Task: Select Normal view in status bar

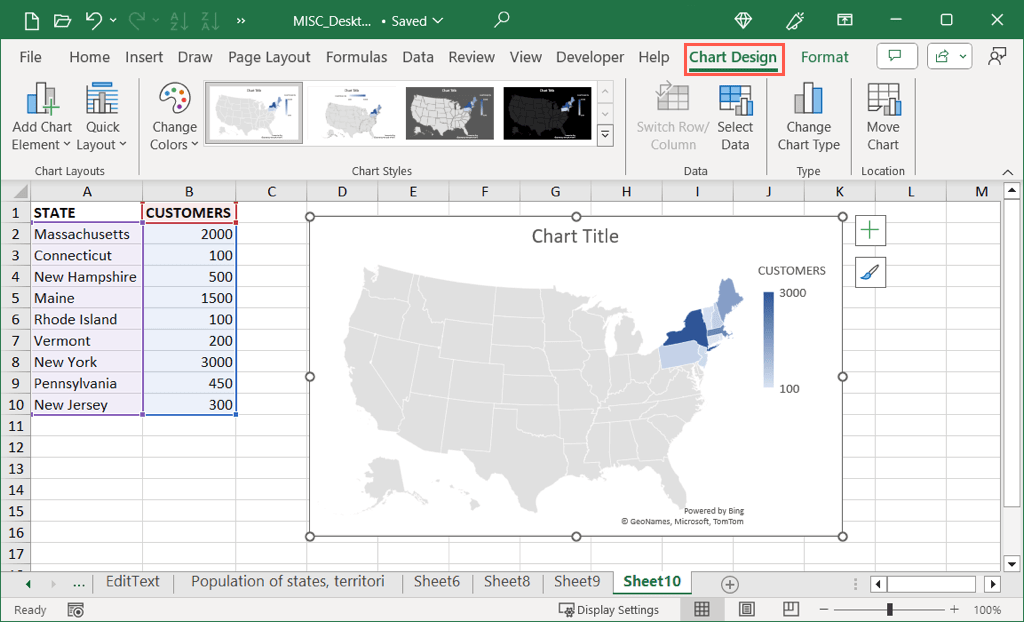Action: click(x=702, y=609)
